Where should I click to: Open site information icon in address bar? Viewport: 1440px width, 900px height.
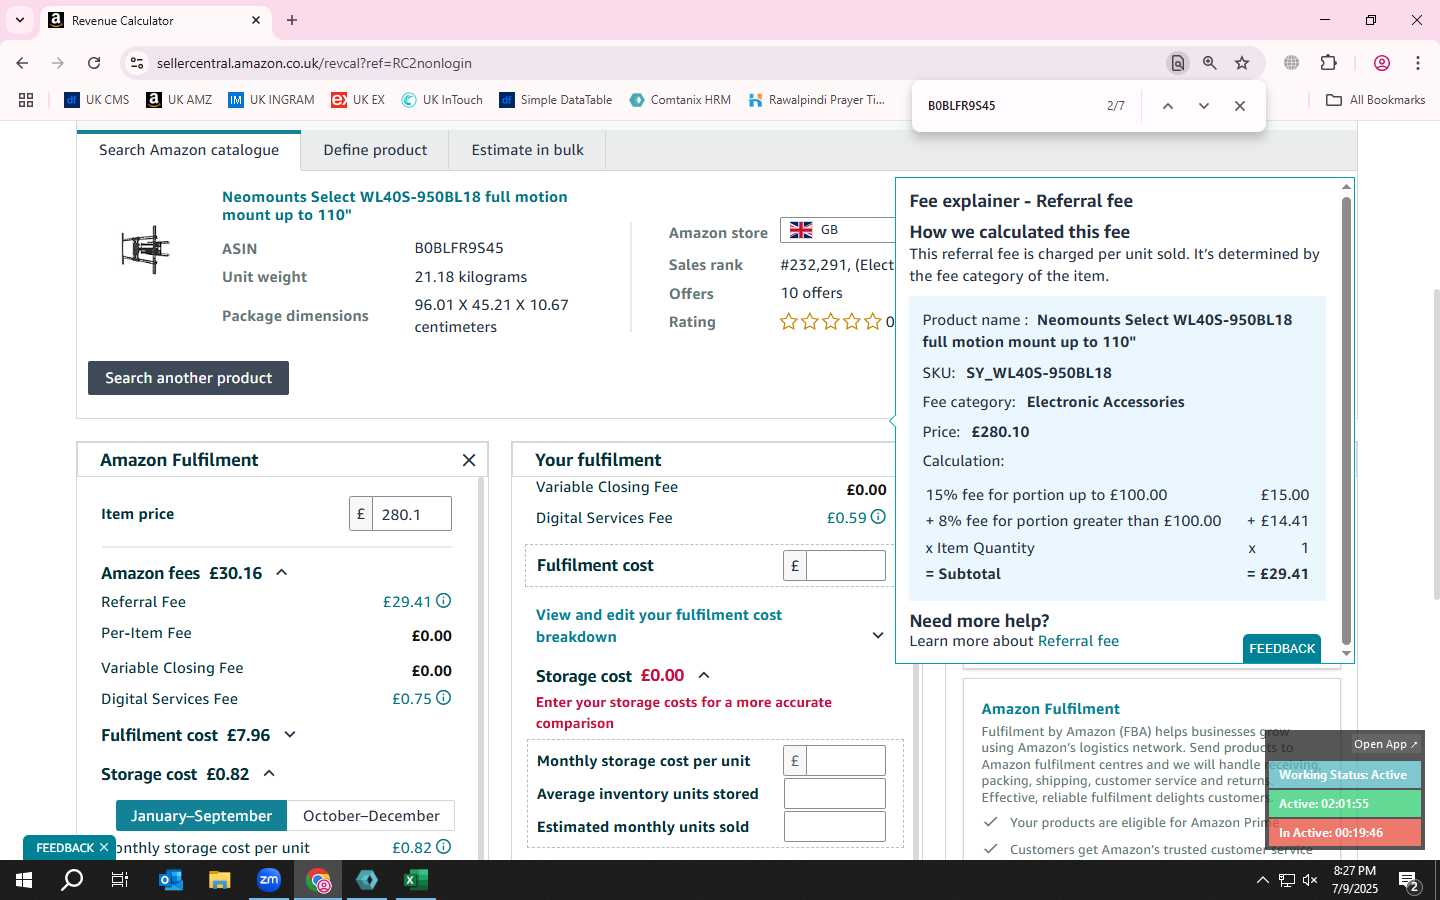click(x=137, y=63)
